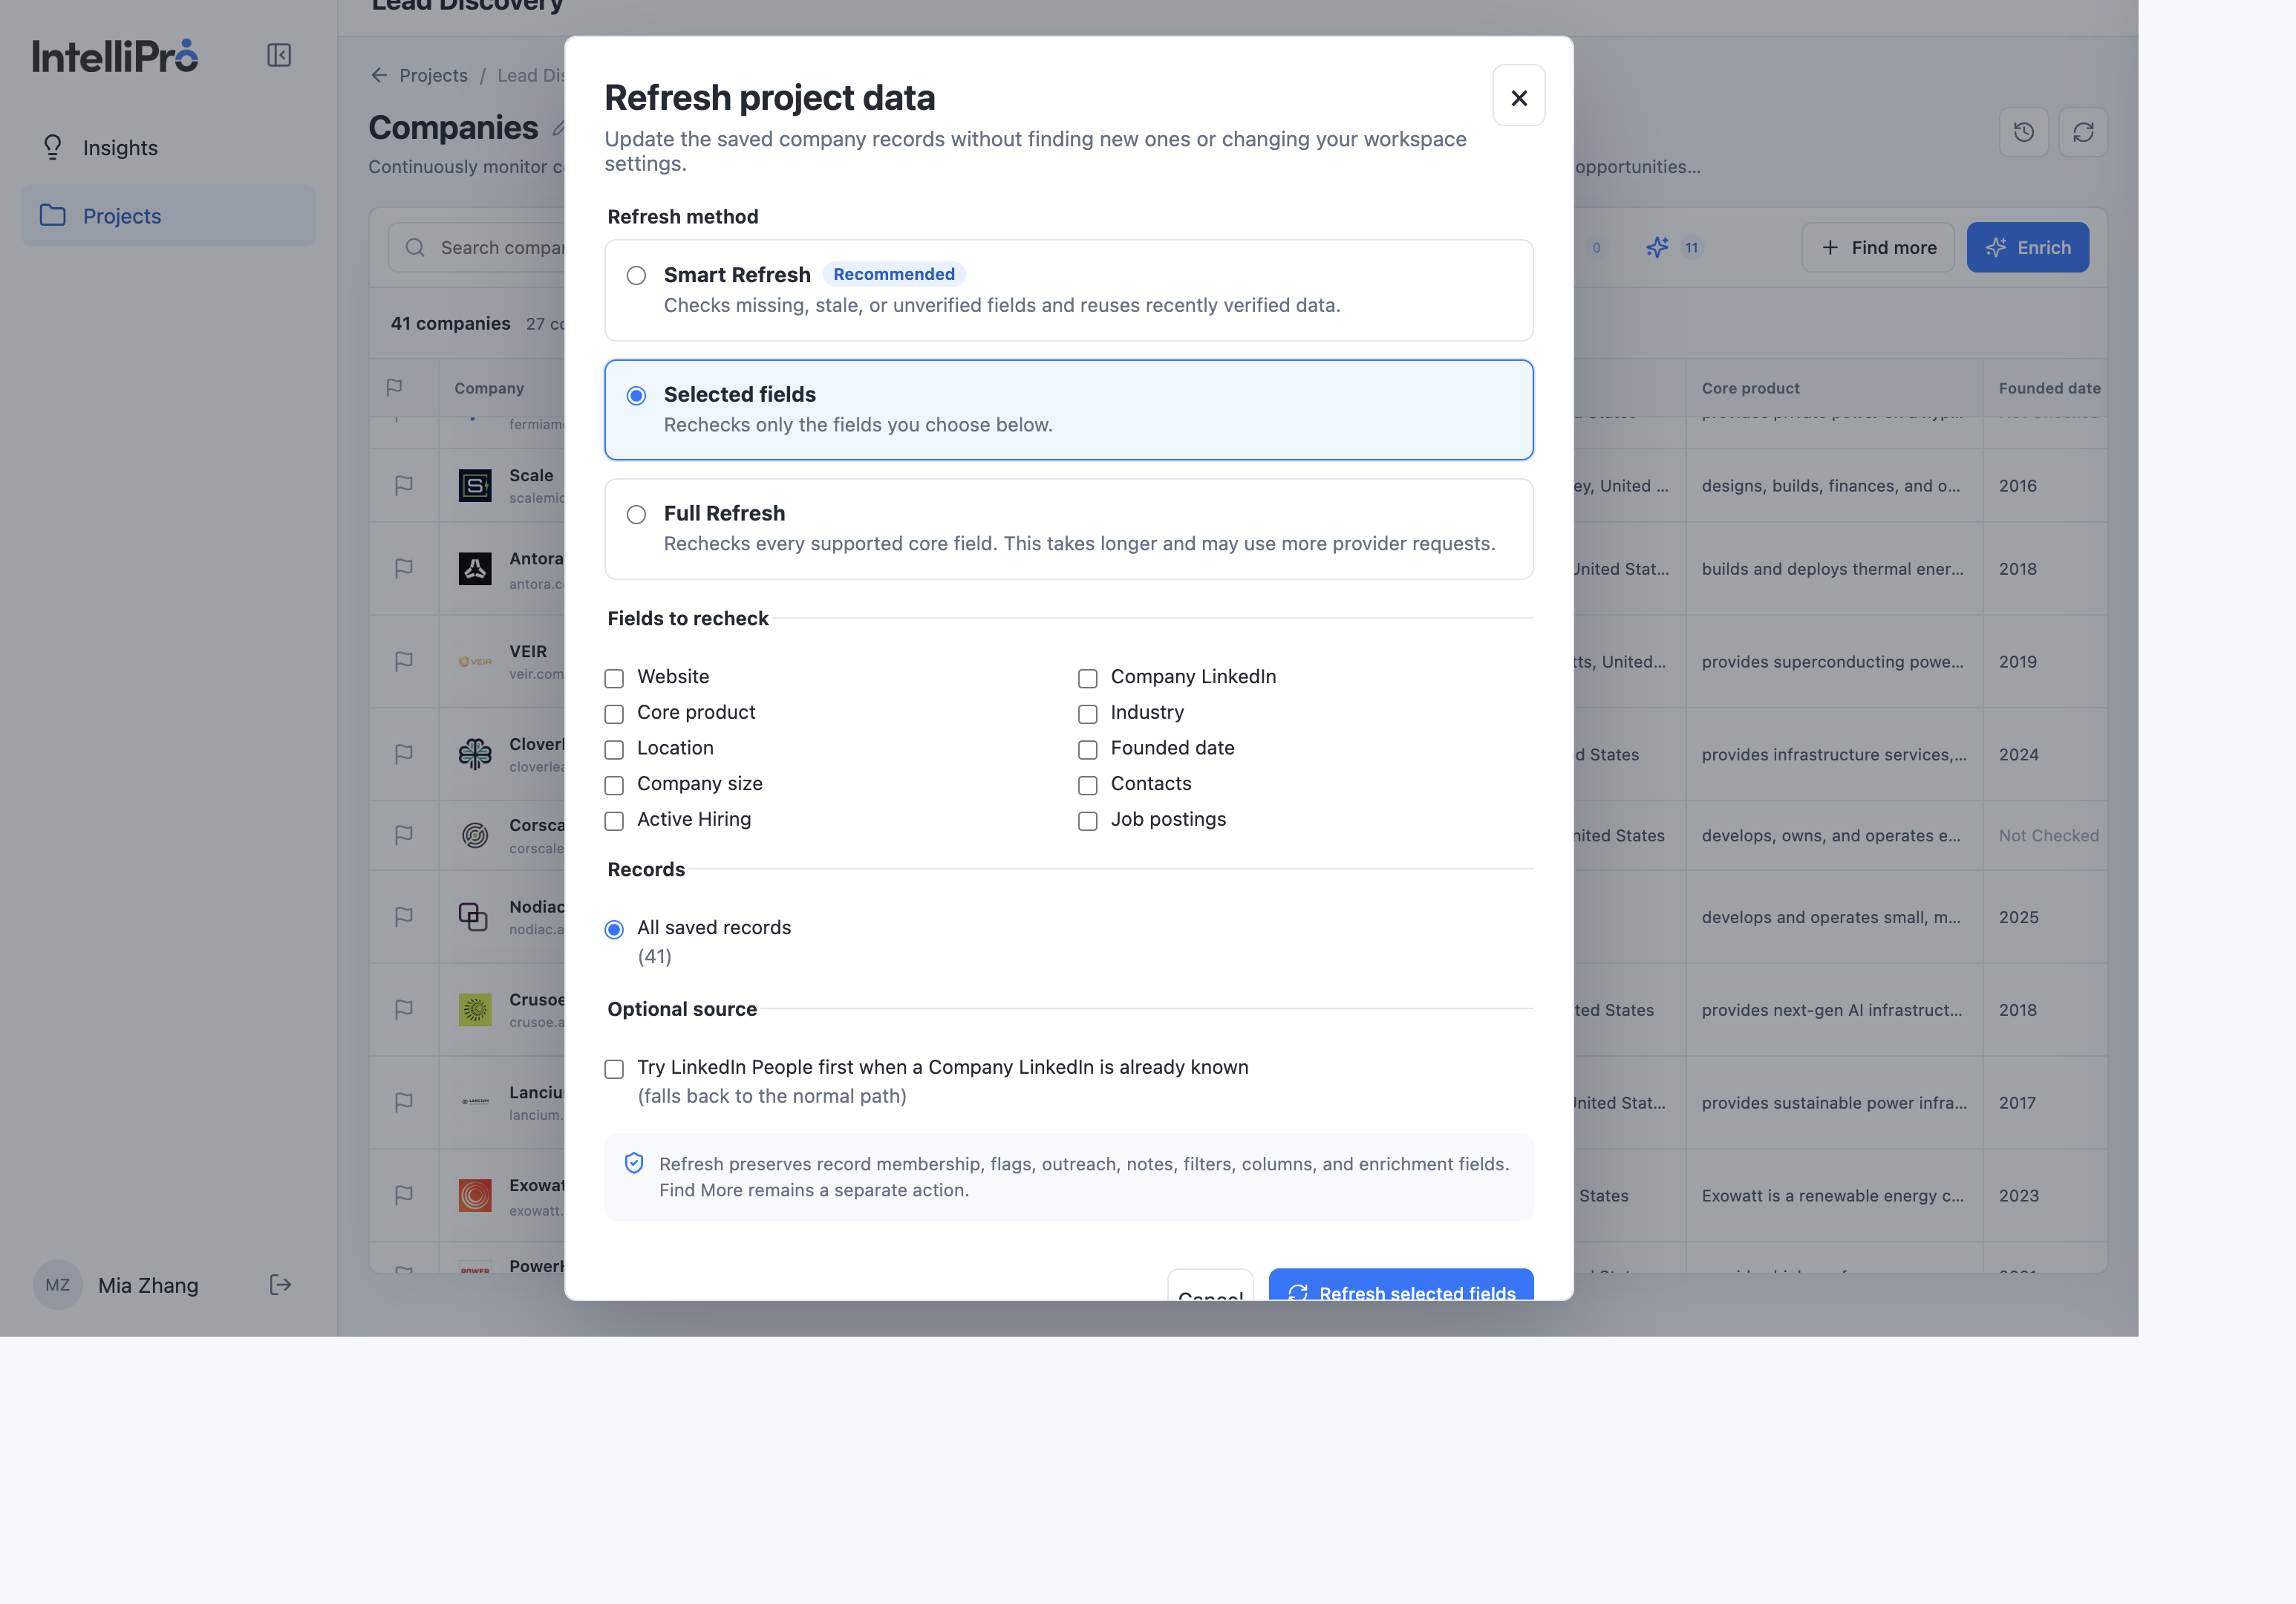Check the Website field checkbox
Screen dimensions: 2296x1604
[x=614, y=678]
